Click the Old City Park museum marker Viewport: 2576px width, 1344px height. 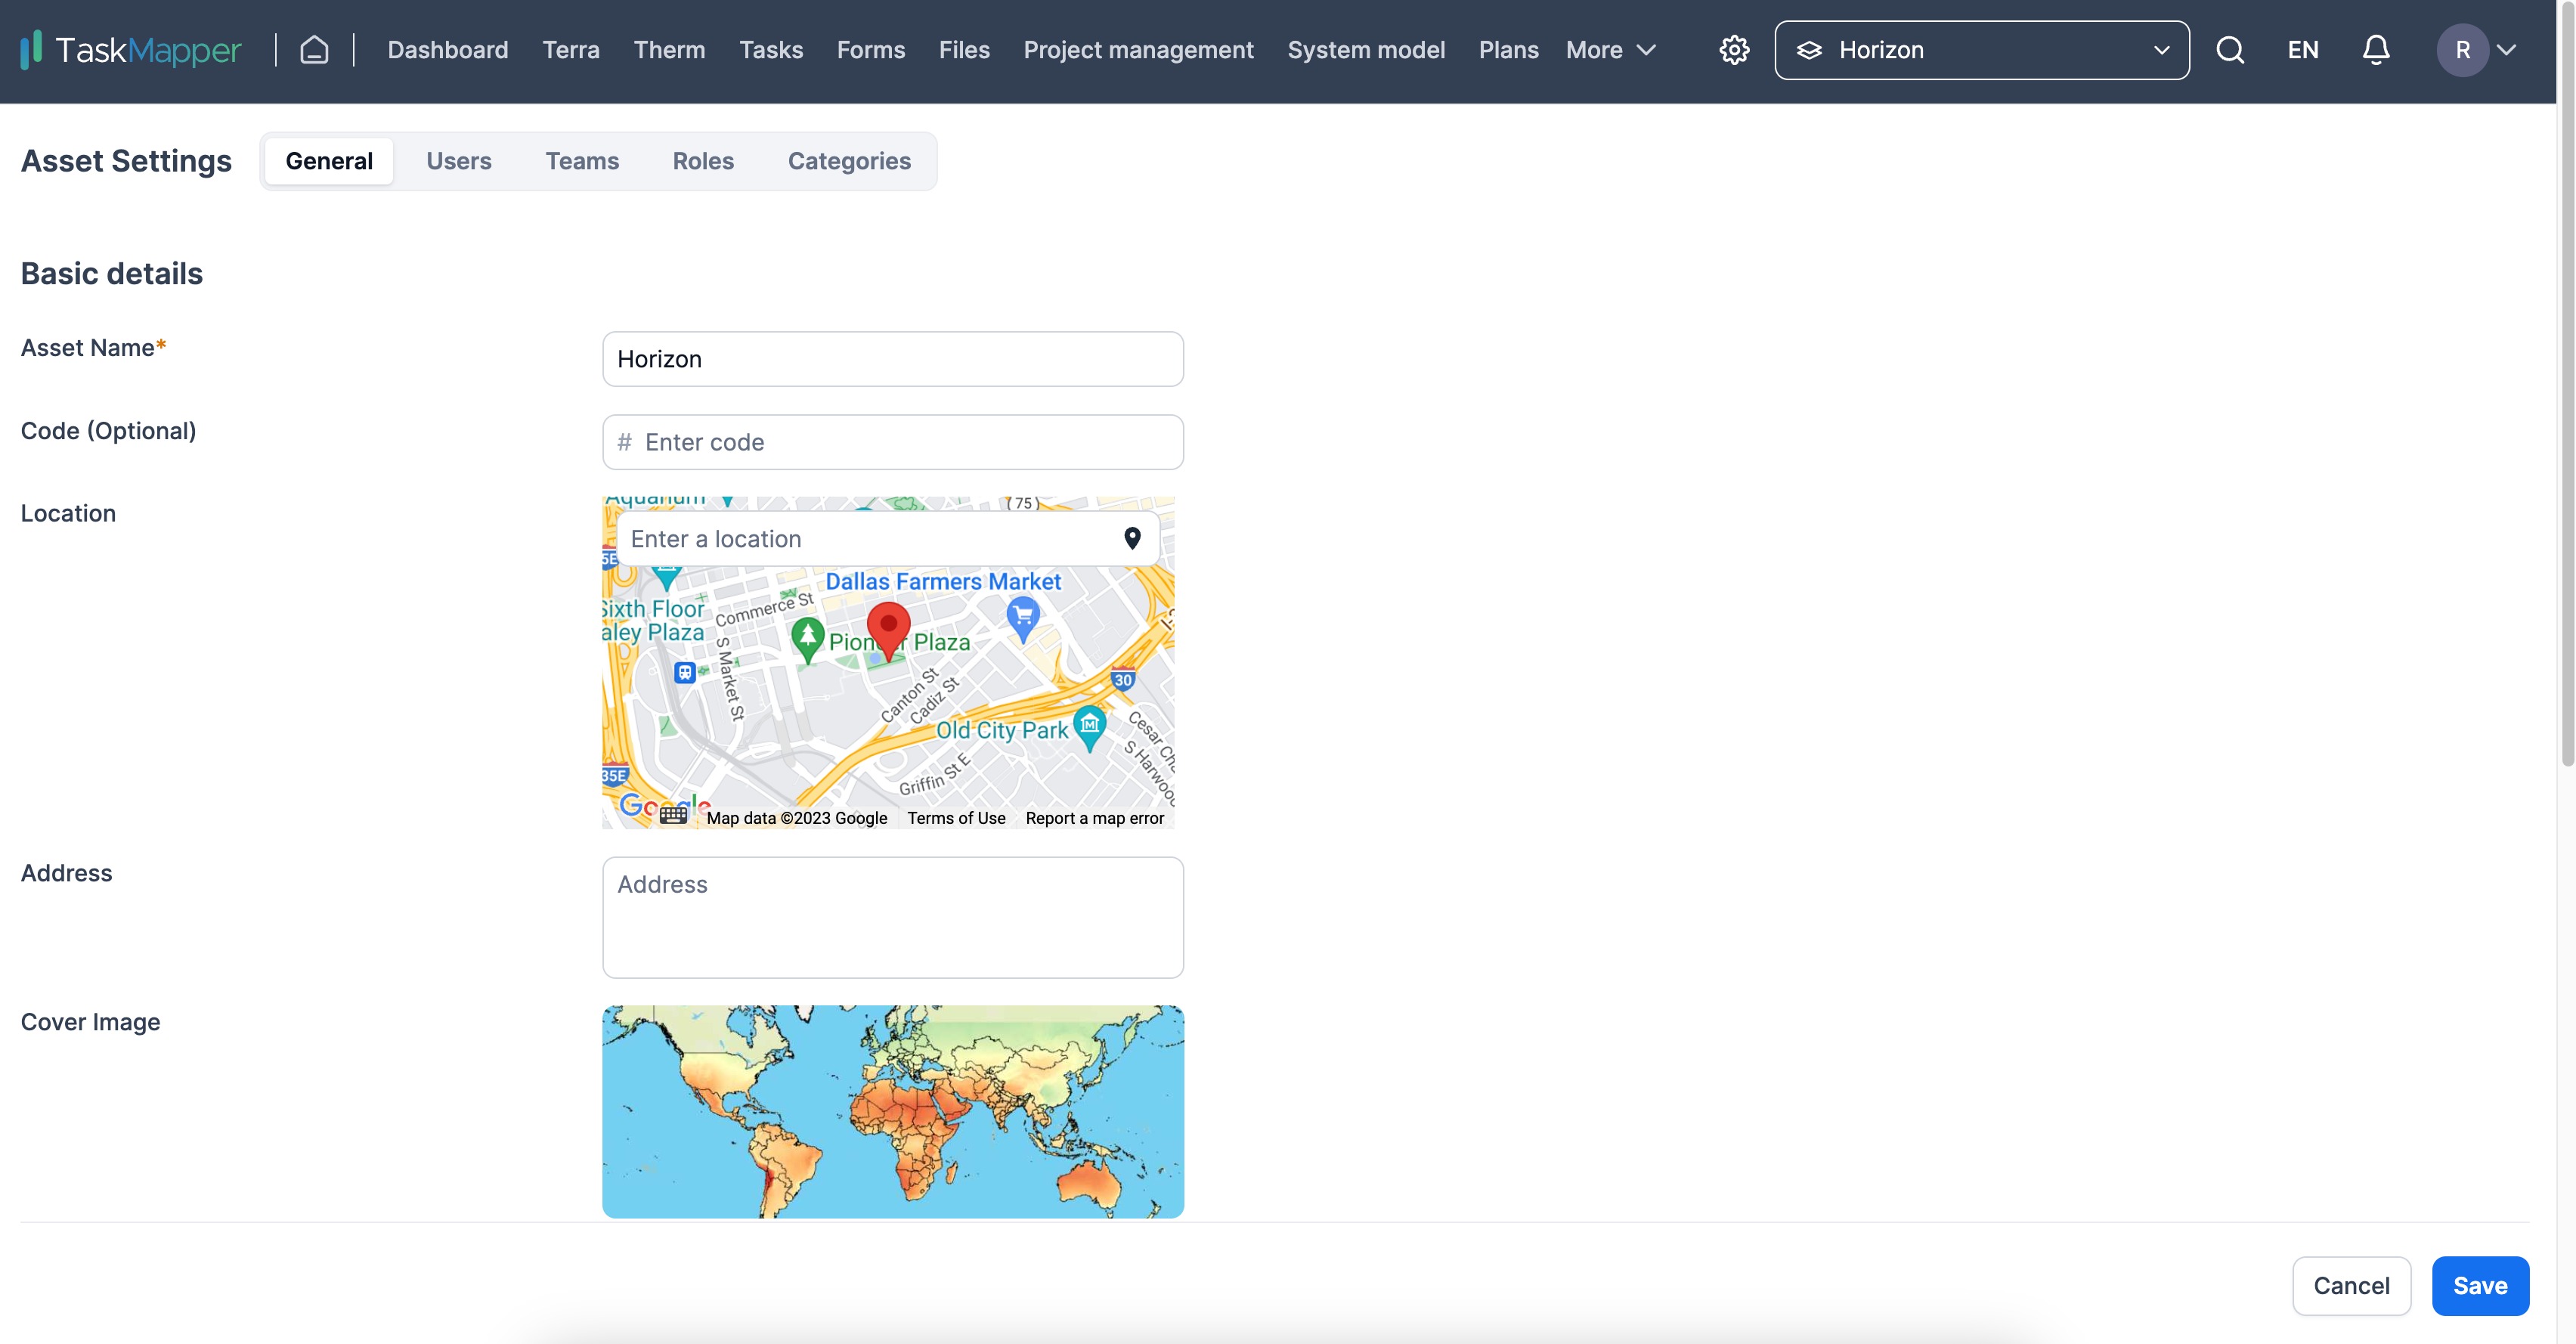(1089, 728)
